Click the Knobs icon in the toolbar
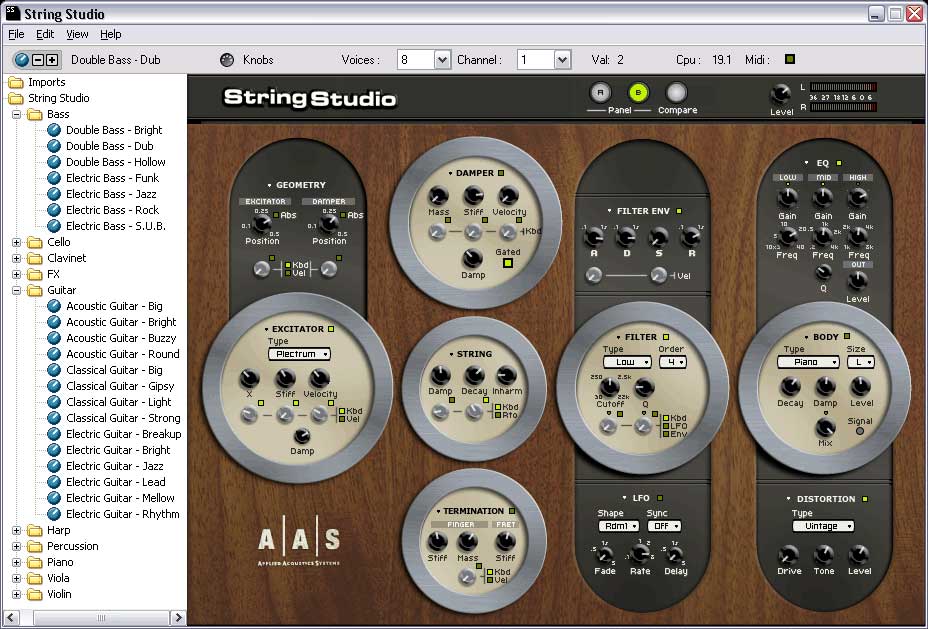 [x=227, y=60]
